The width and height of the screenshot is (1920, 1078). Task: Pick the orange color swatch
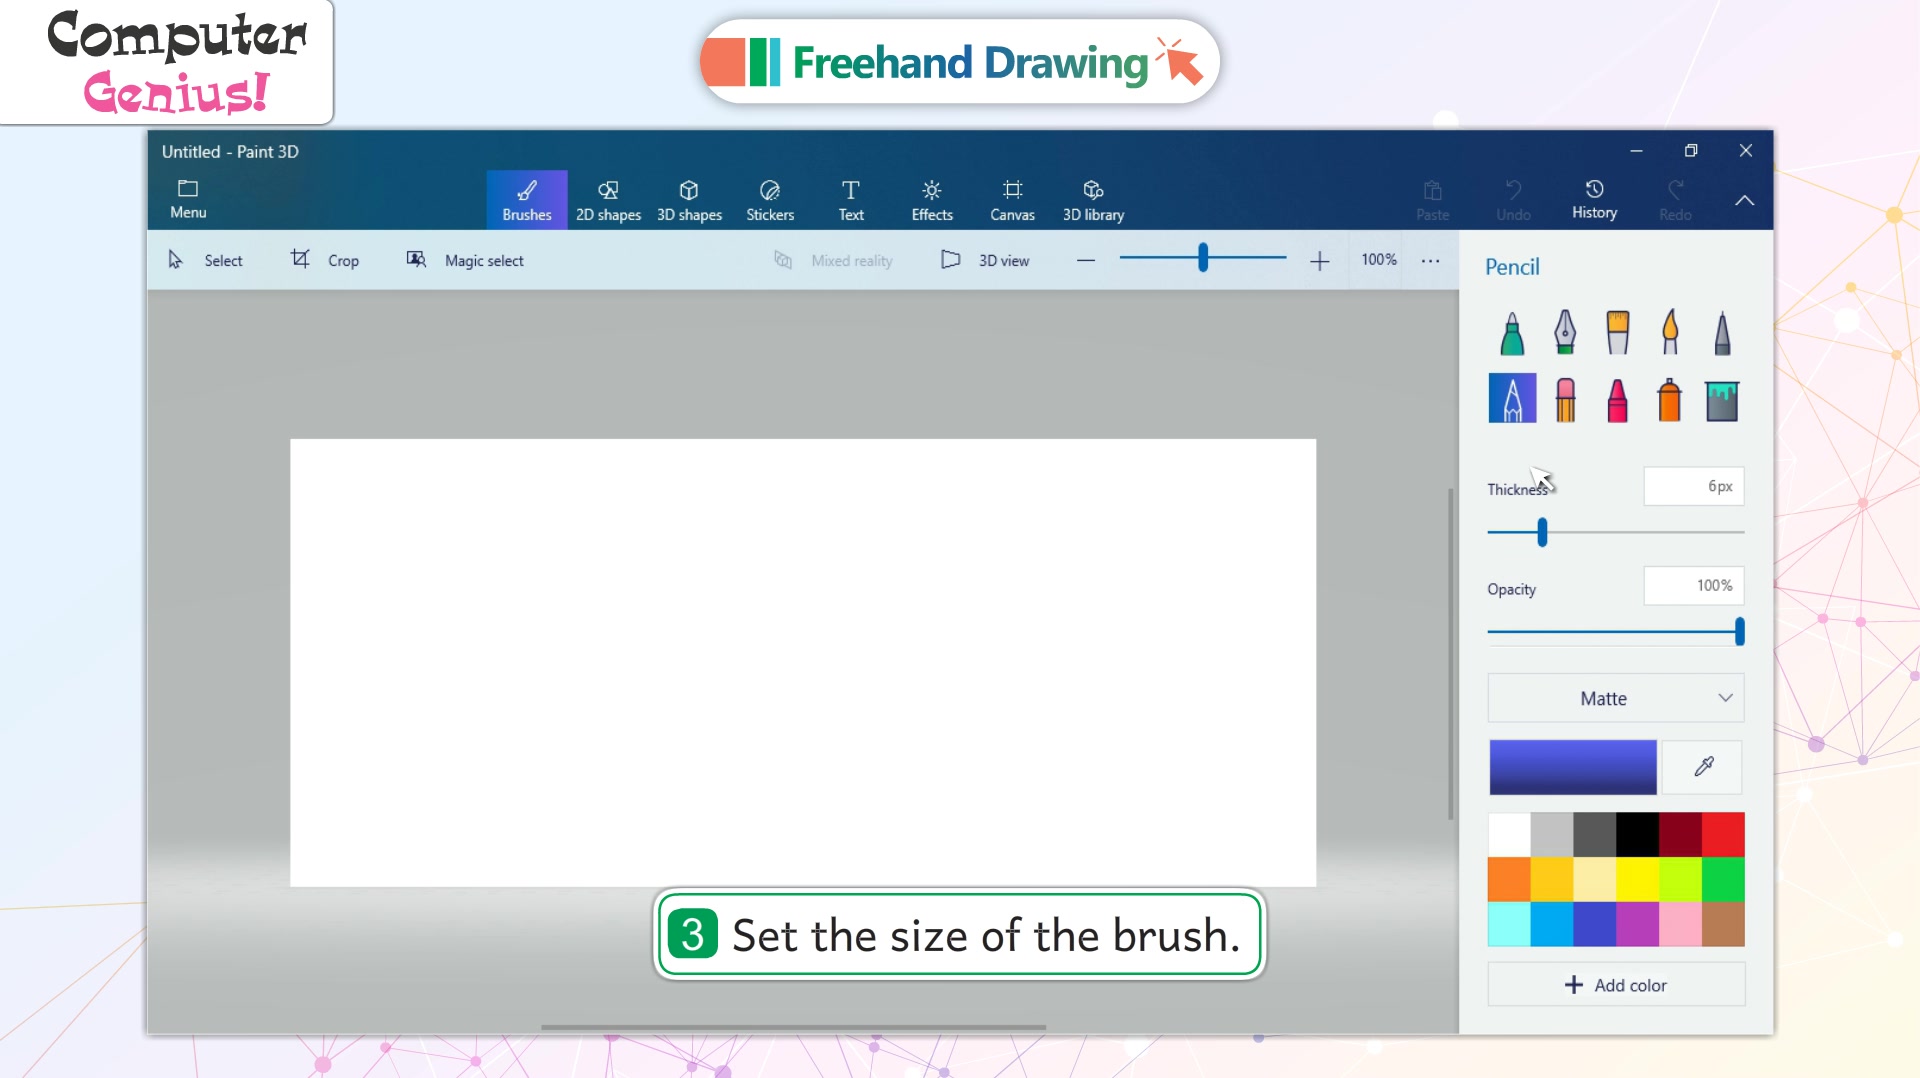(1509, 879)
